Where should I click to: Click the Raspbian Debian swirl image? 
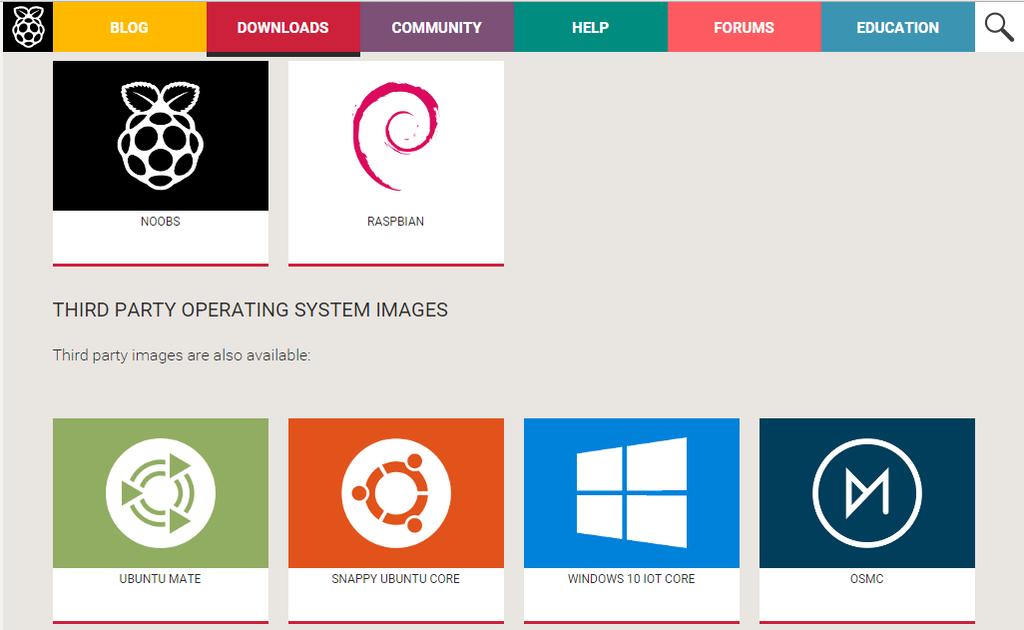coord(396,136)
